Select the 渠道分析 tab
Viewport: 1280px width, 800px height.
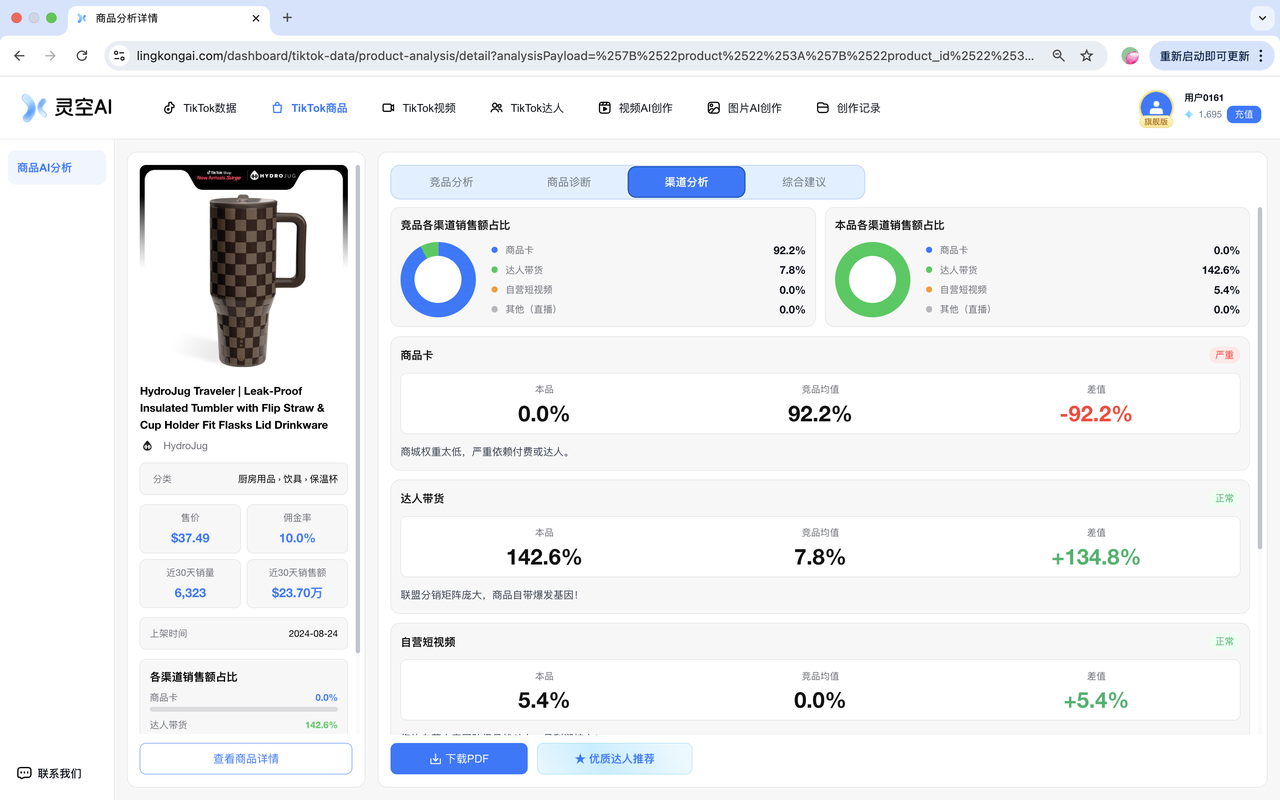(686, 182)
